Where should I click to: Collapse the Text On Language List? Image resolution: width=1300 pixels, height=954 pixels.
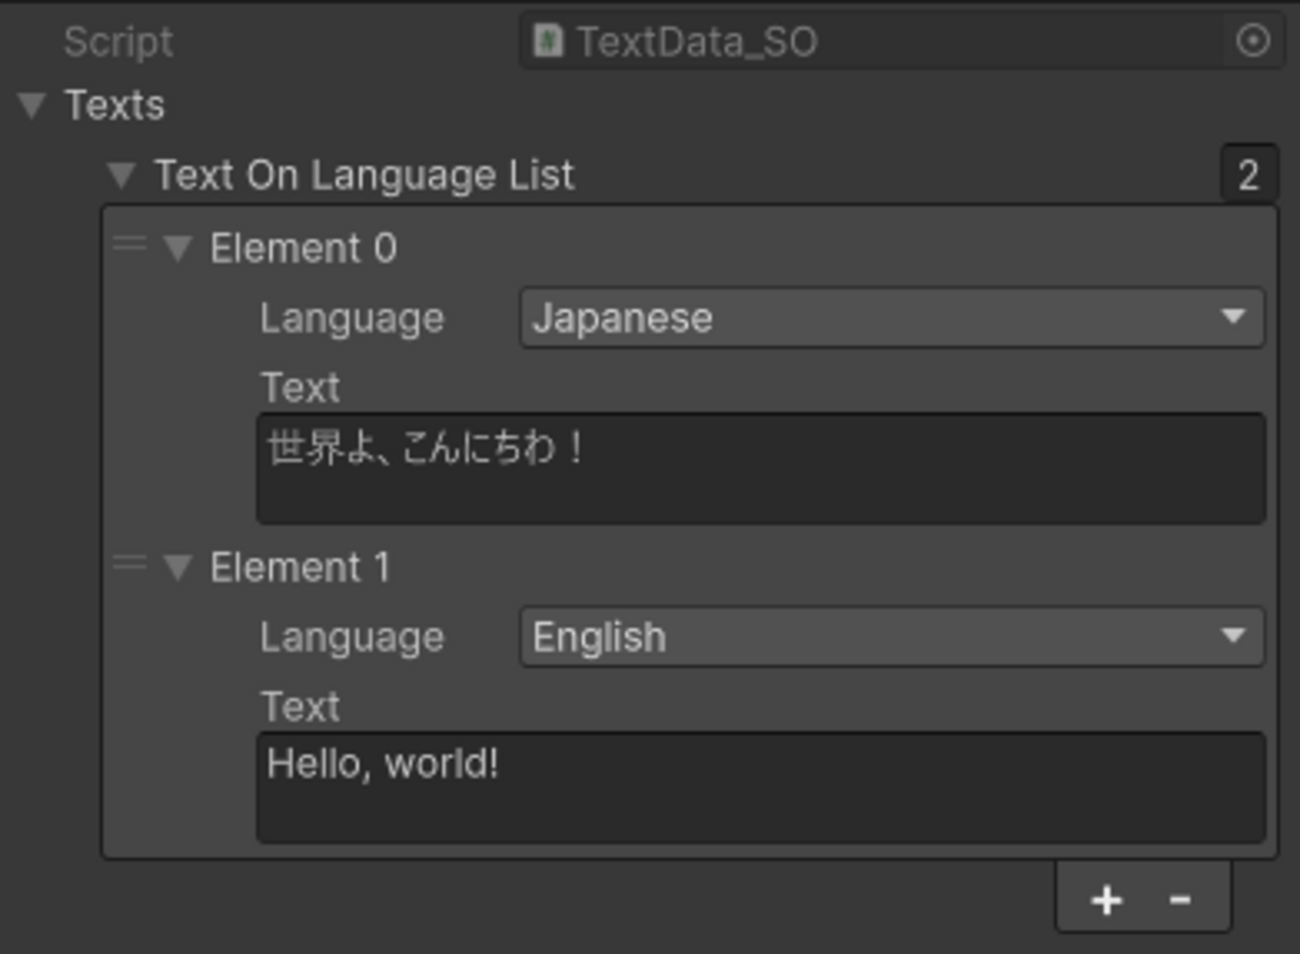click(121, 175)
